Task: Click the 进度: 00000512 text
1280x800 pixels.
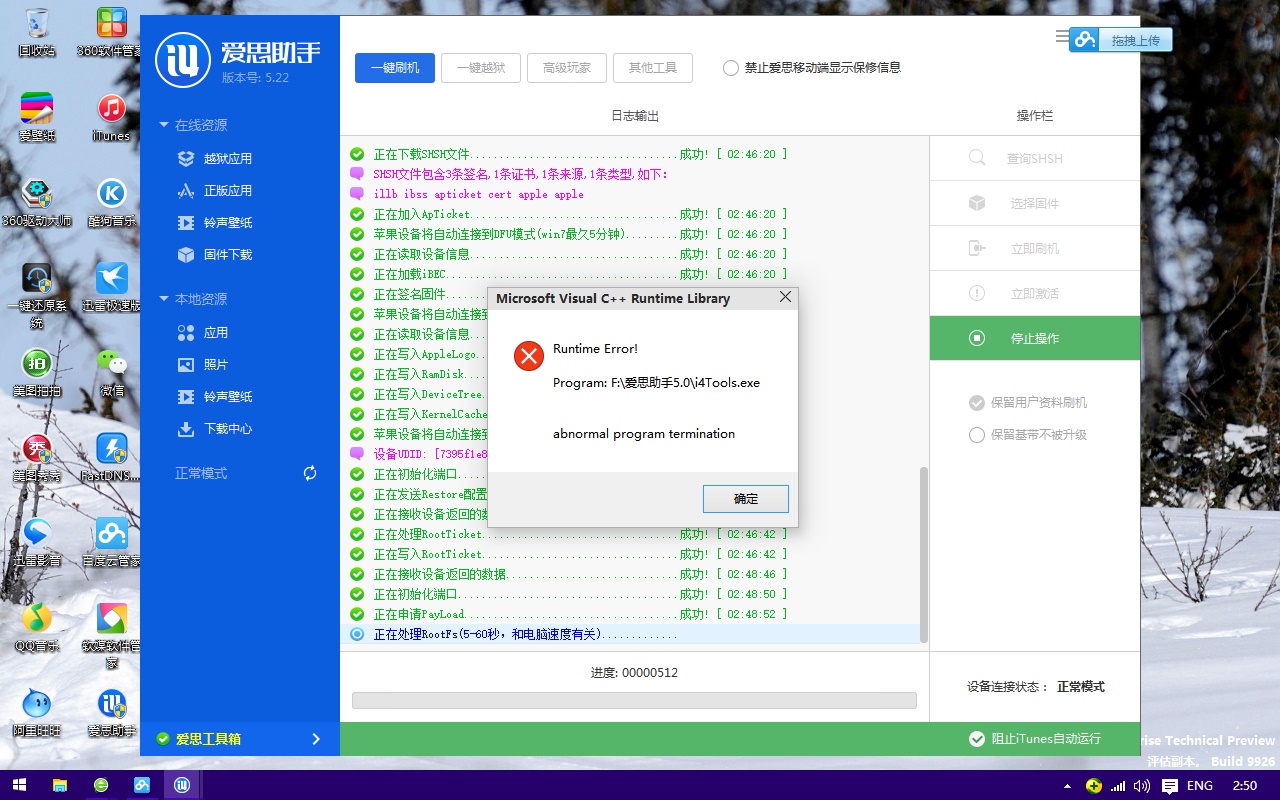Action: 634,673
